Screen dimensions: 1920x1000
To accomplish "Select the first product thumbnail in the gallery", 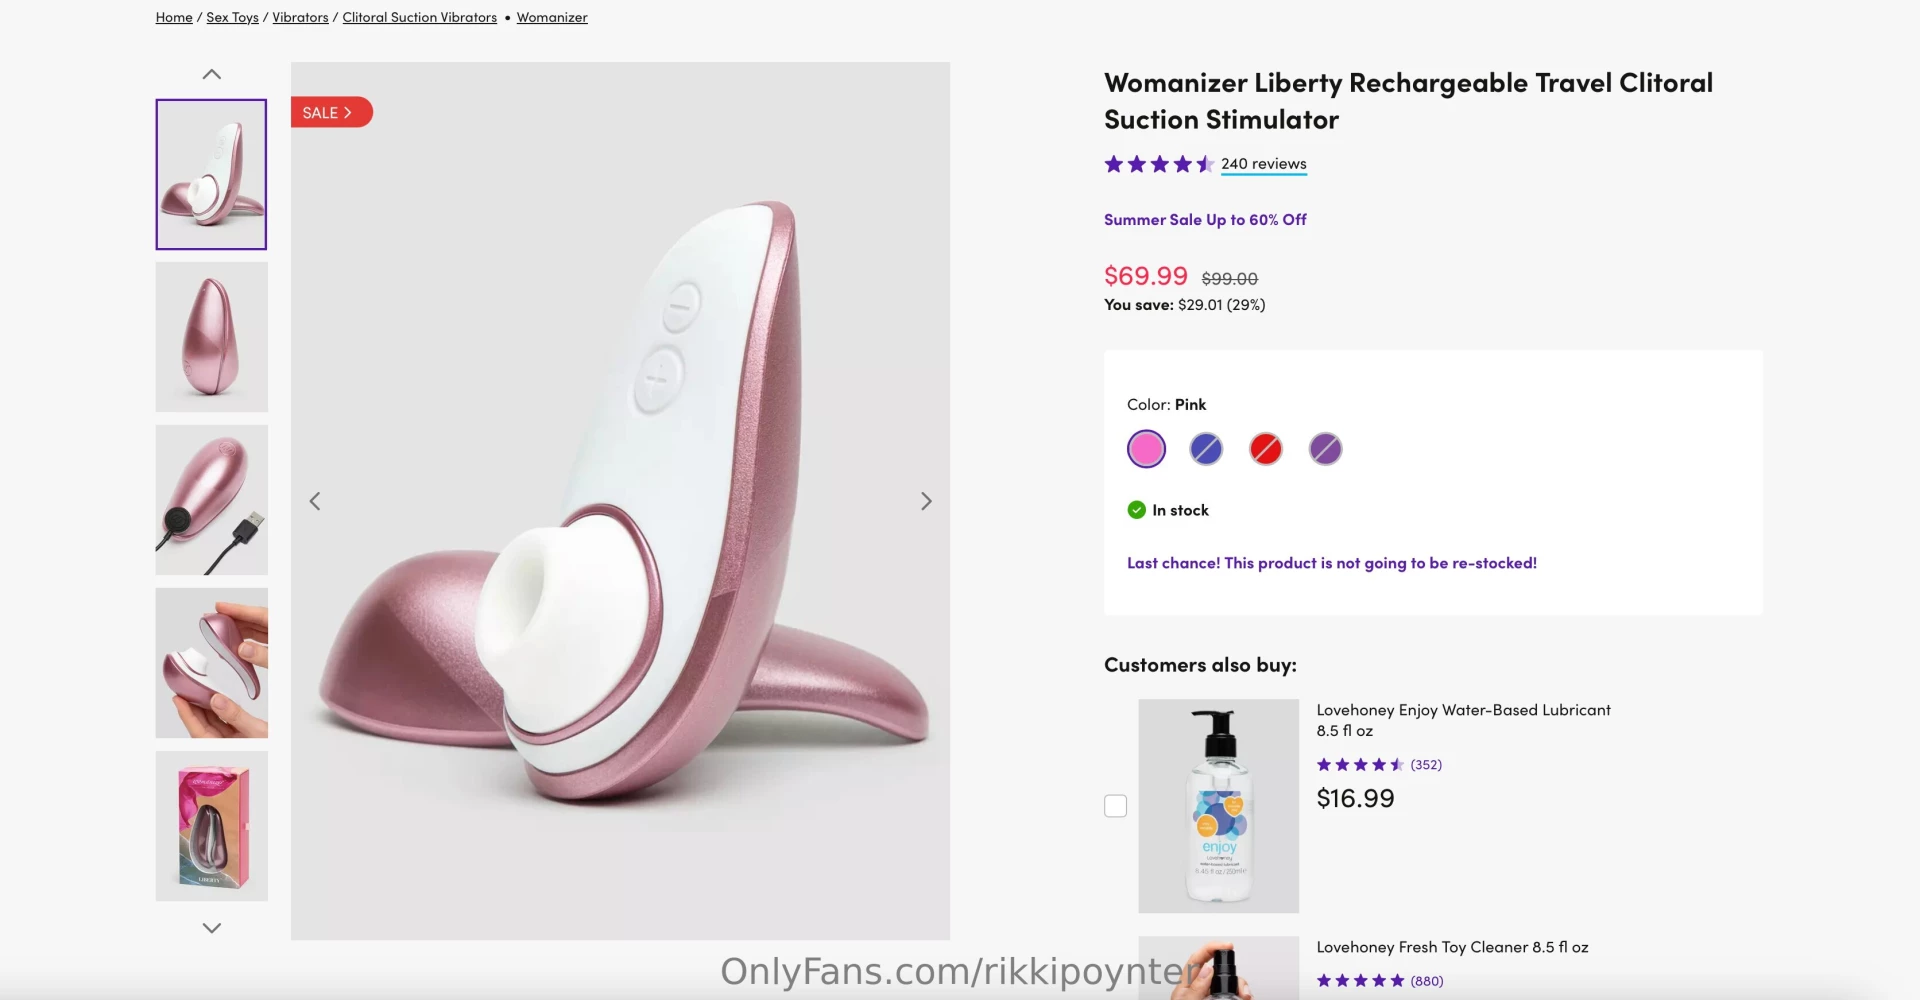I will point(211,174).
